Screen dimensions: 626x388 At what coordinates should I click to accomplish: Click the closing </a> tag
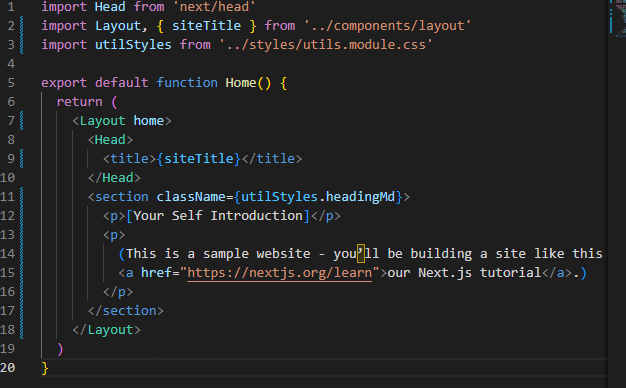[x=557, y=273]
